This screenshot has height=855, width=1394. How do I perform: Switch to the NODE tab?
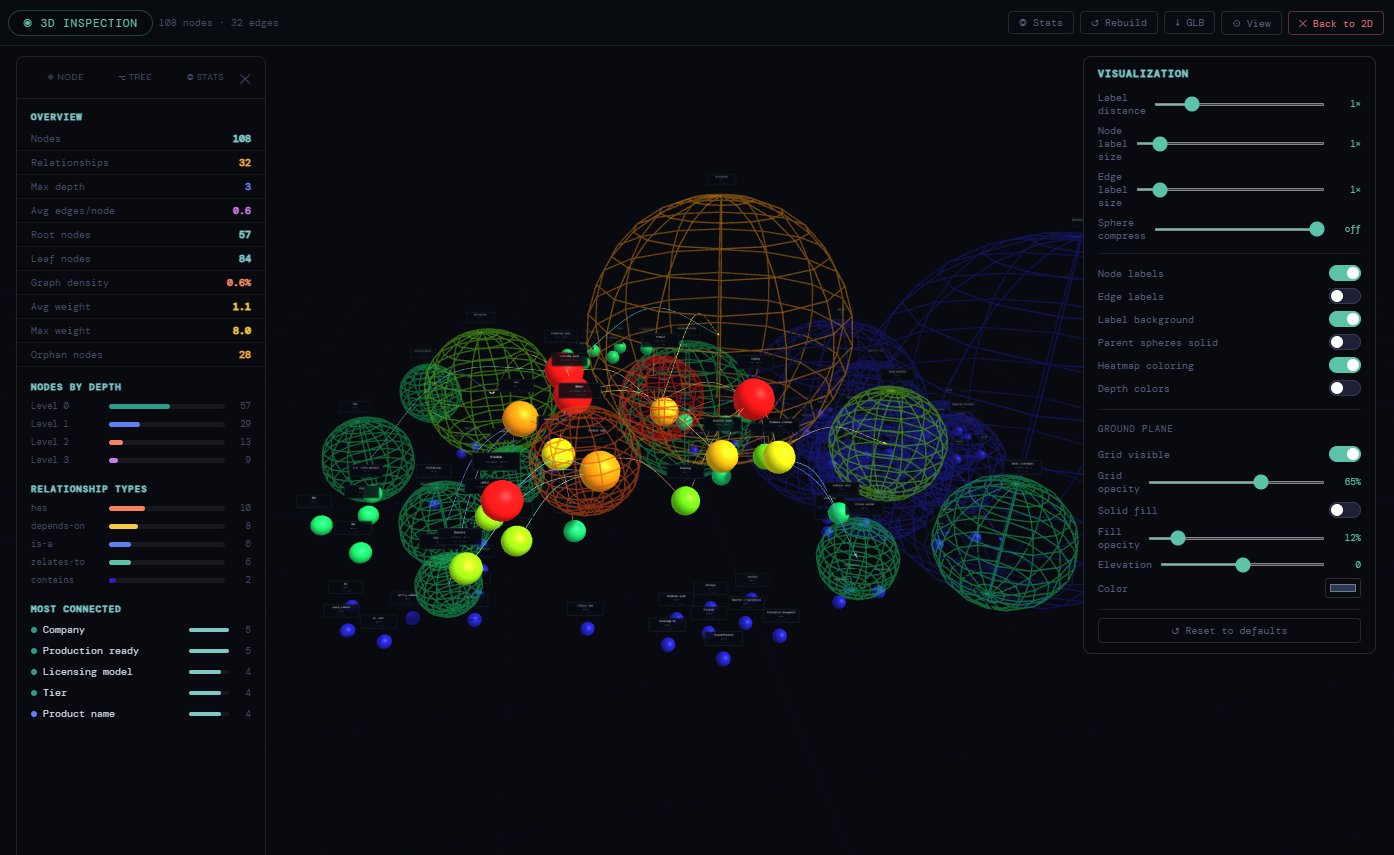64,77
